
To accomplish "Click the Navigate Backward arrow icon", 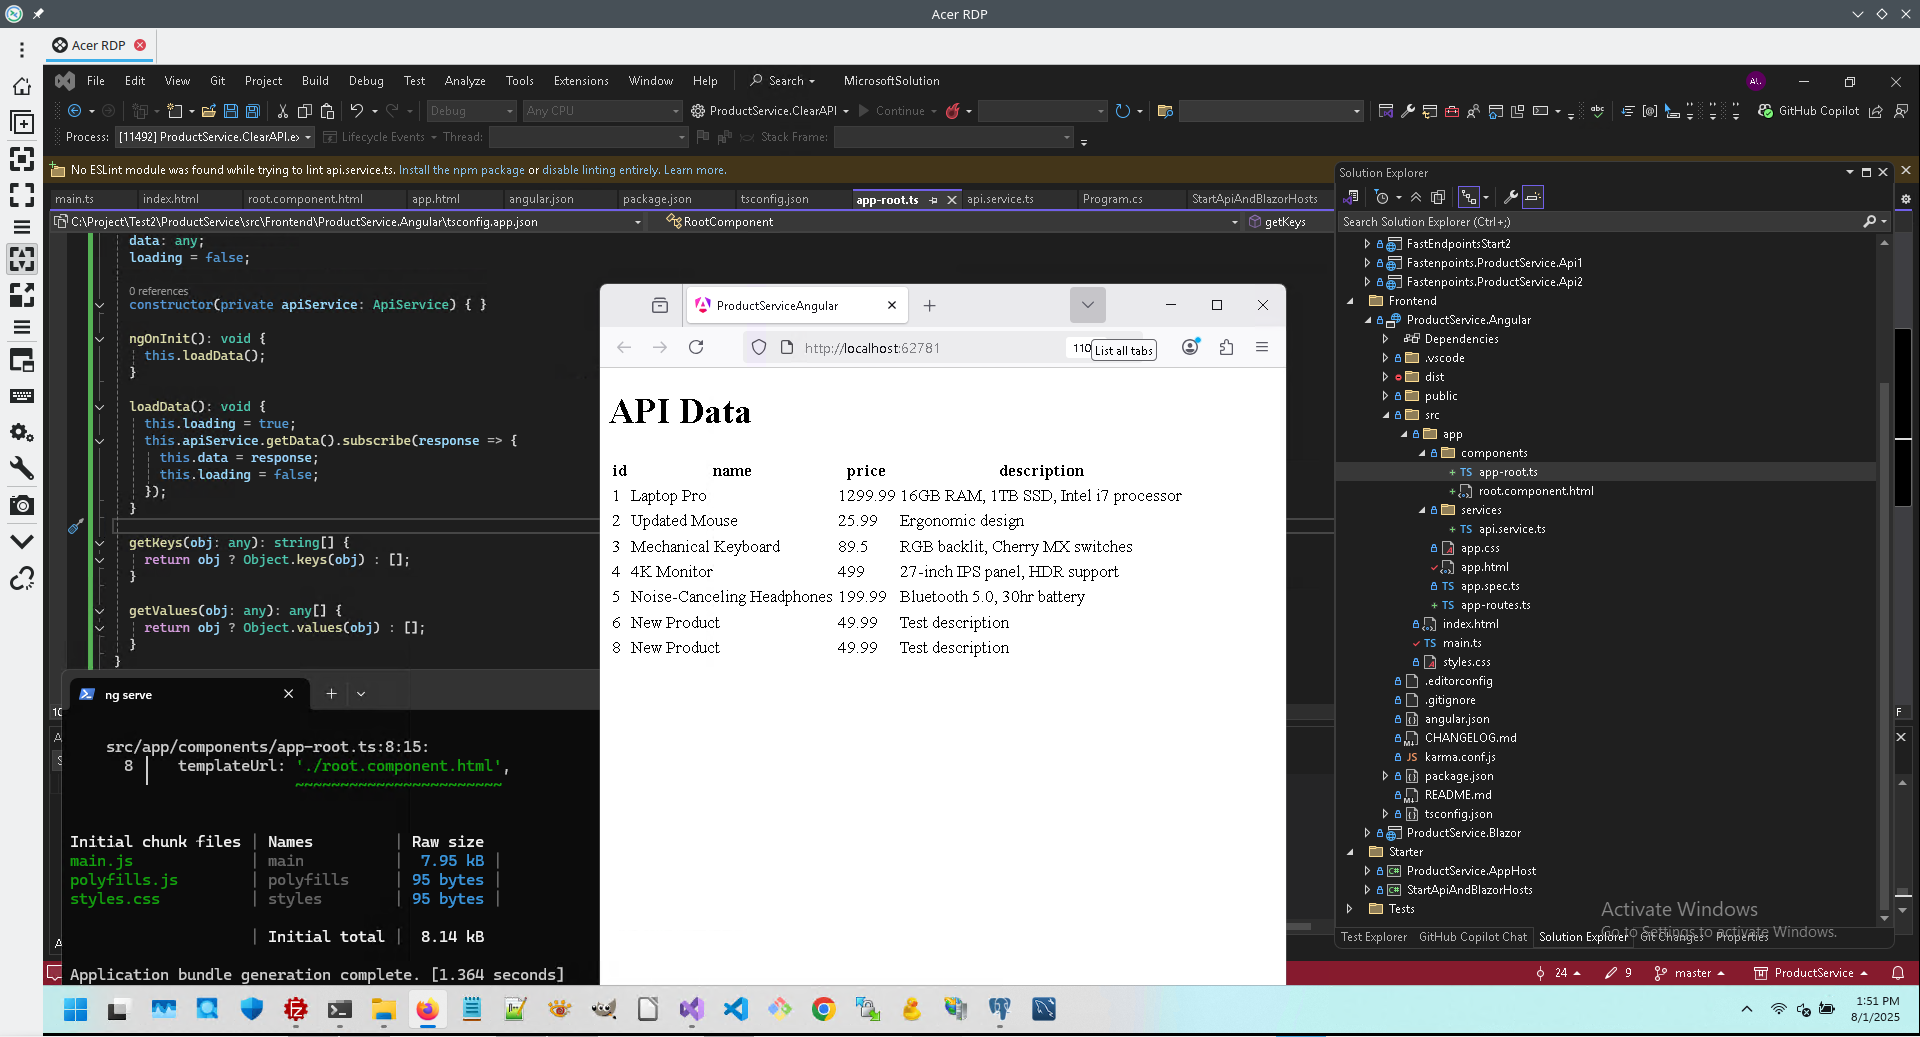I will coord(74,111).
